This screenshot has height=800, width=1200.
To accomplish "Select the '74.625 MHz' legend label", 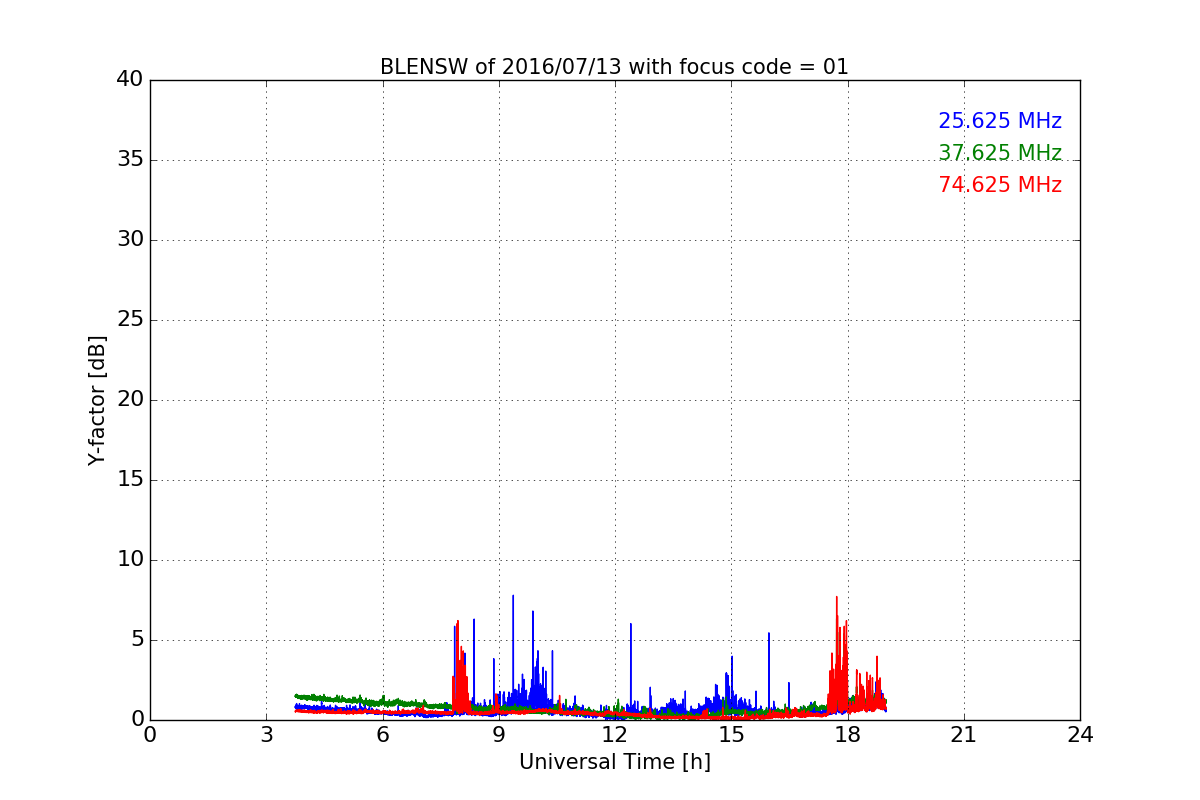I will pos(1000,185).
